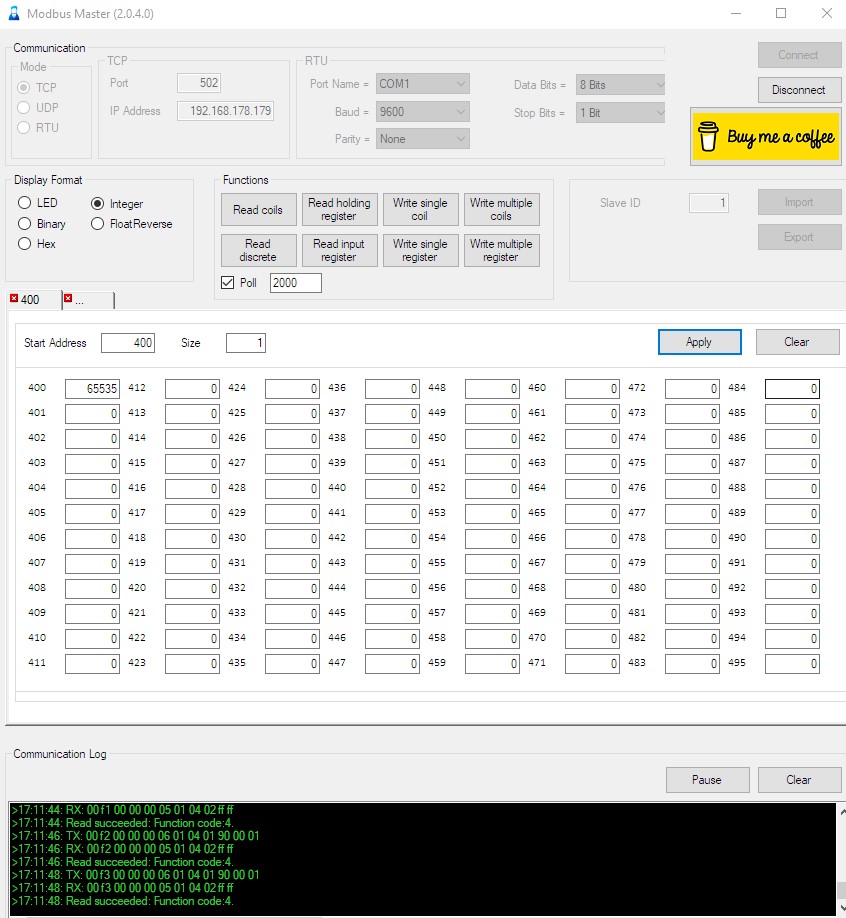Click the red X icon on the second tab
This screenshot has width=846, height=918.
click(x=68, y=298)
